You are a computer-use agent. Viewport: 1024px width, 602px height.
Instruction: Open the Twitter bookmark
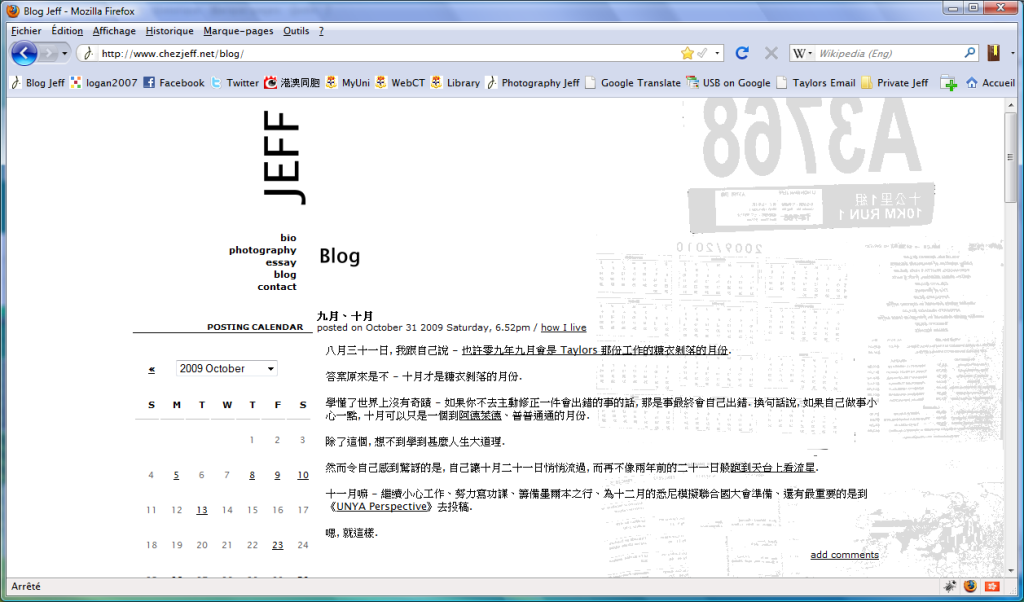click(x=234, y=83)
